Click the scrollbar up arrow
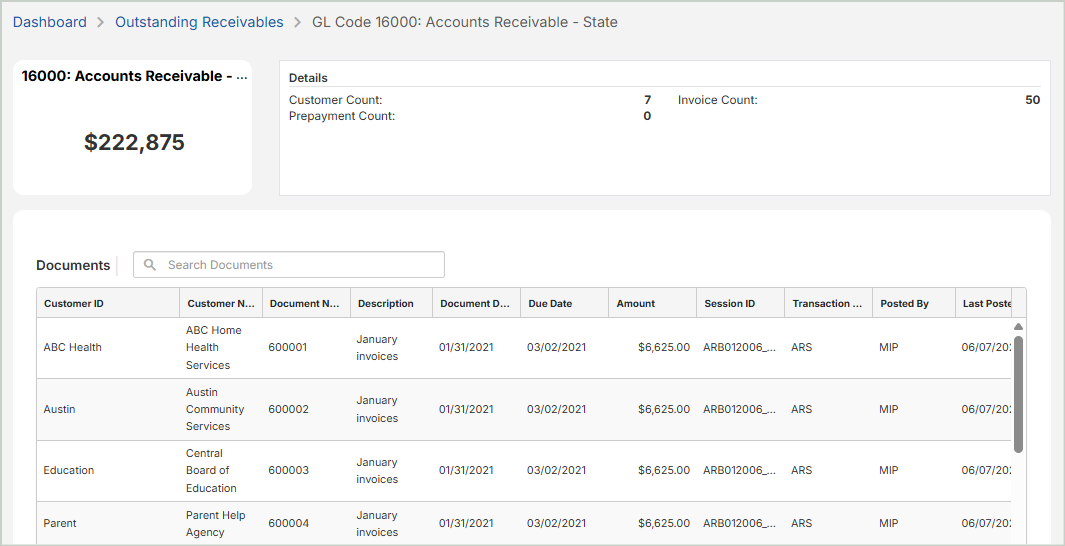 pyautogui.click(x=1018, y=327)
